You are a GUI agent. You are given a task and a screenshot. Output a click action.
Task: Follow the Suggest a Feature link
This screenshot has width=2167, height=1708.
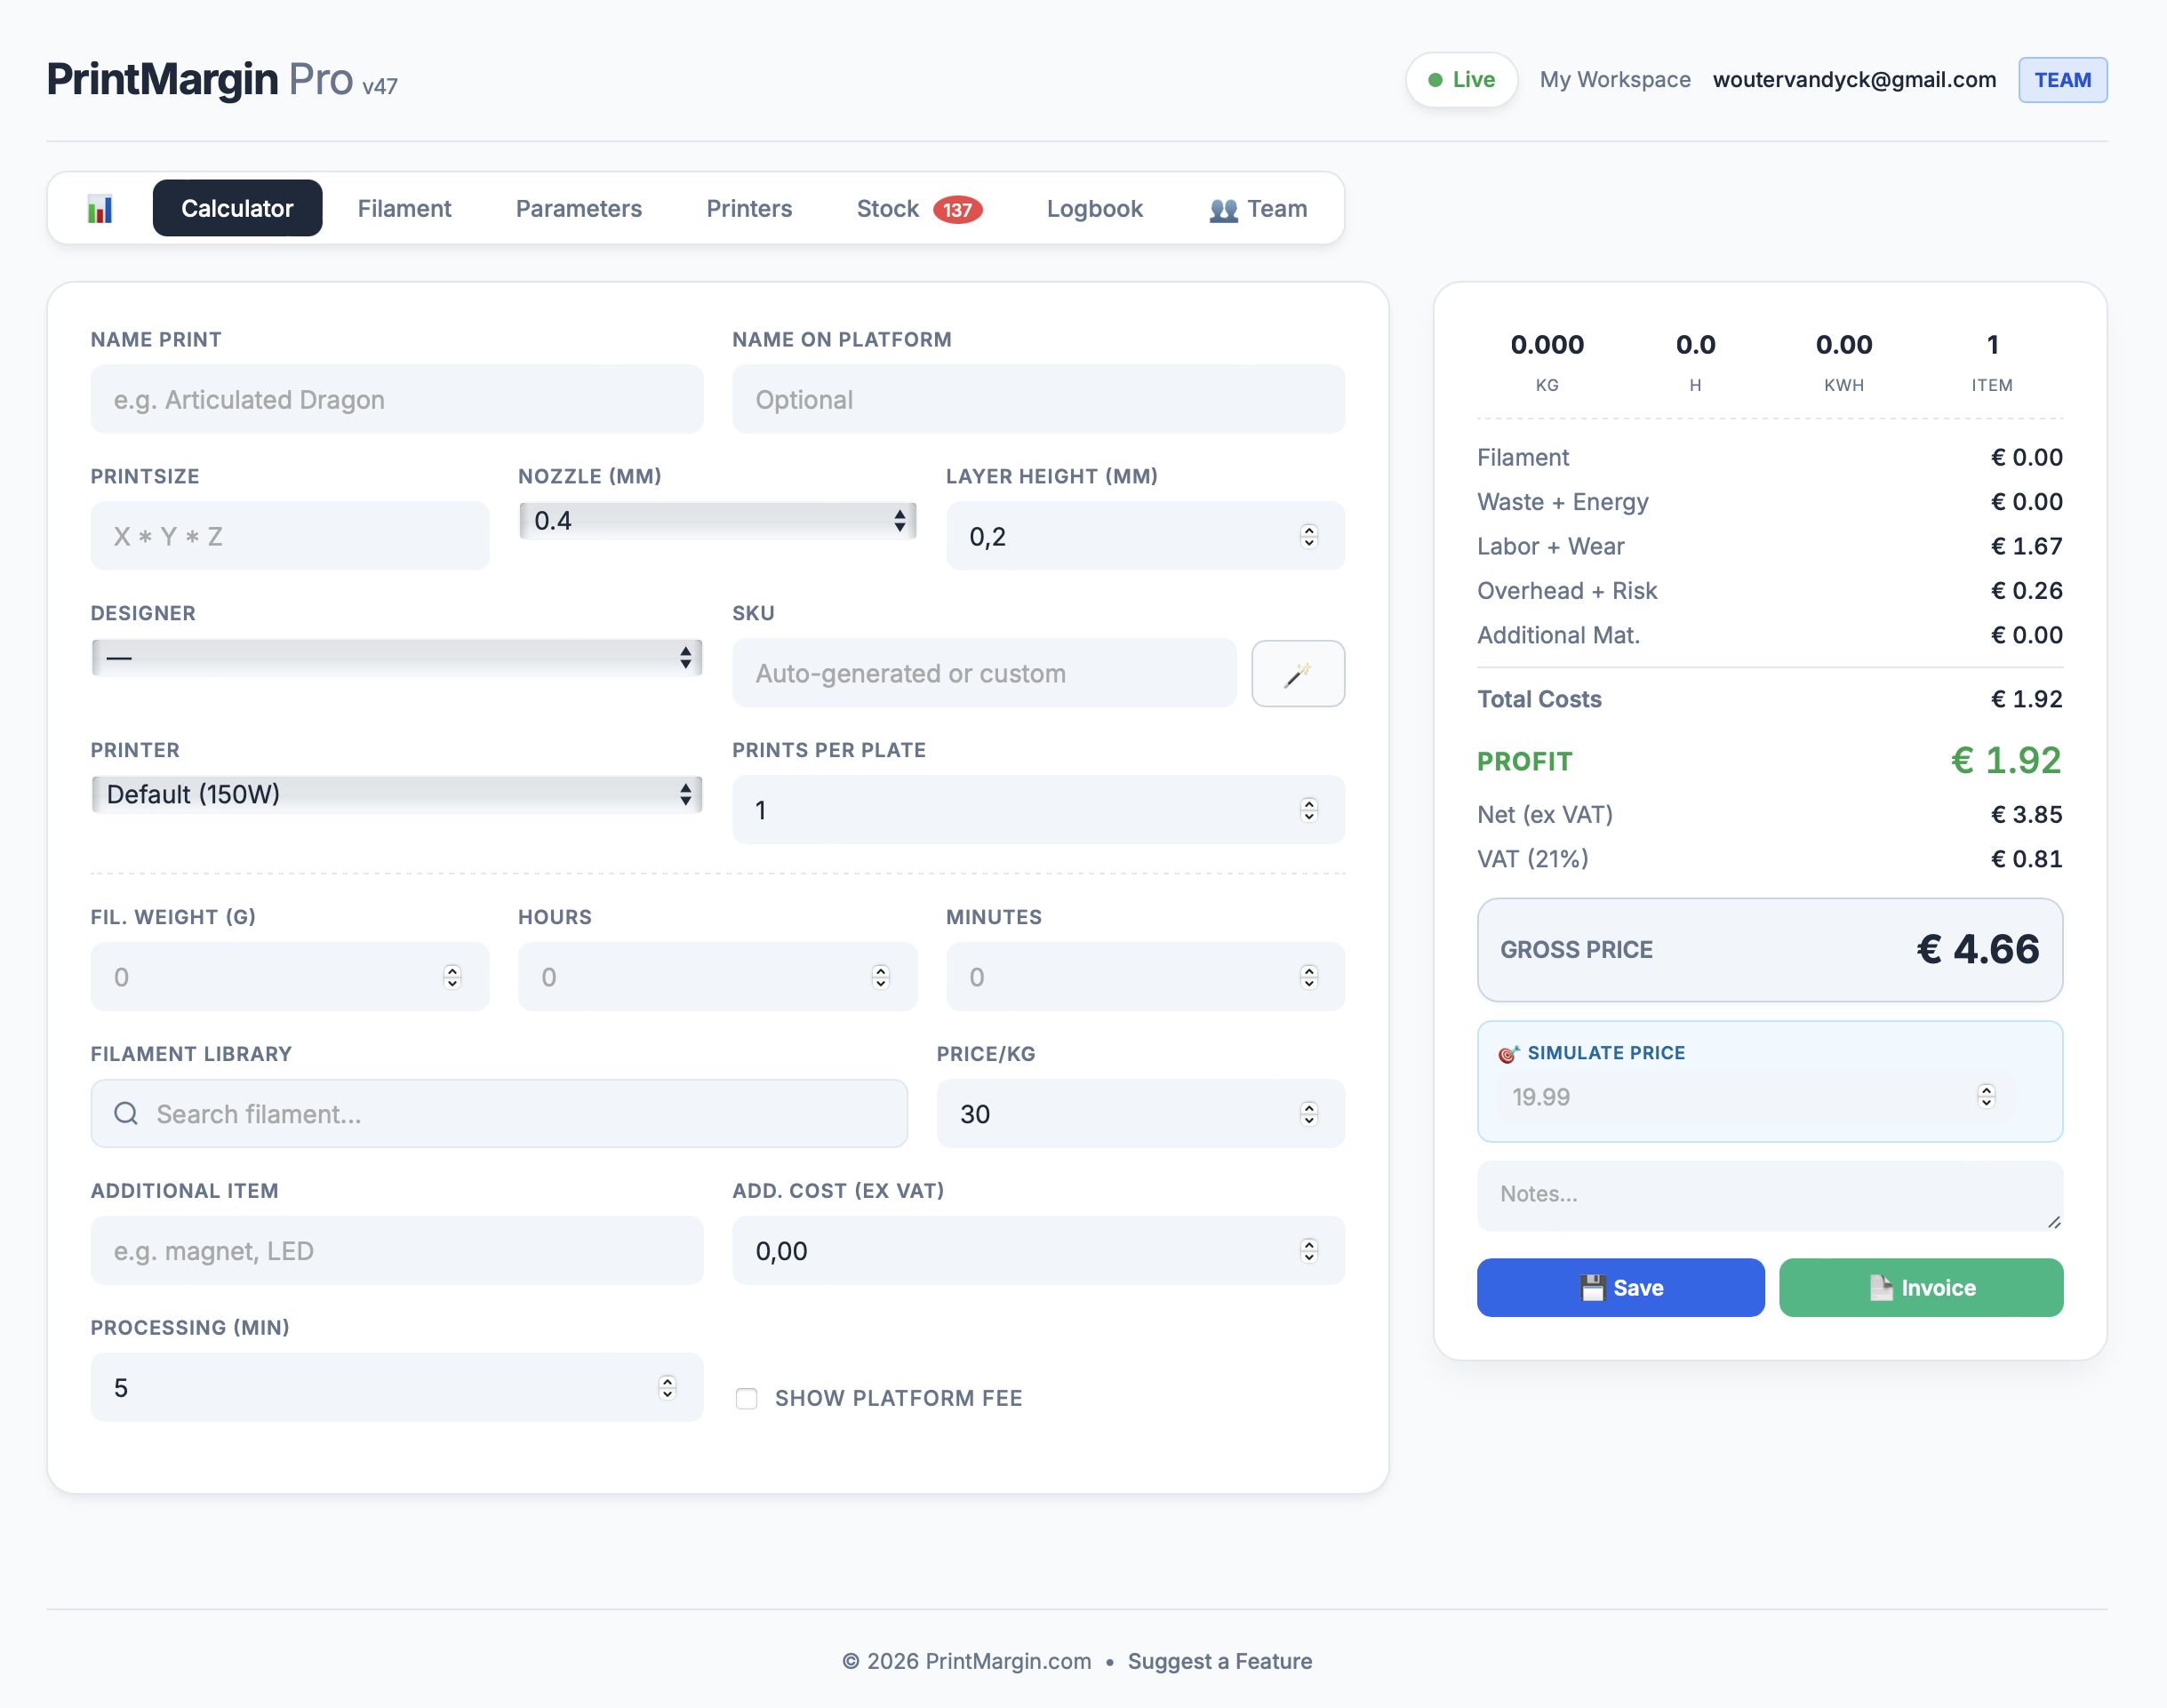[1219, 1661]
